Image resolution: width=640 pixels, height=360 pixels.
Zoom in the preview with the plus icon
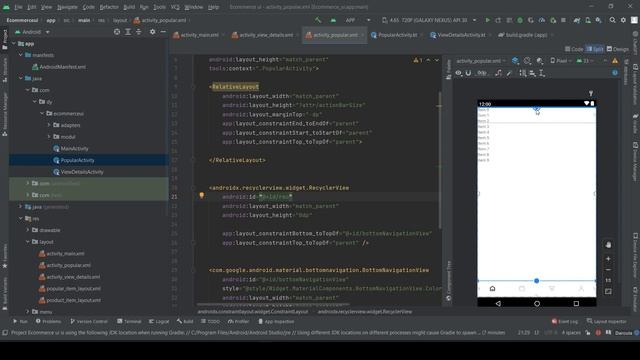[x=608, y=258]
